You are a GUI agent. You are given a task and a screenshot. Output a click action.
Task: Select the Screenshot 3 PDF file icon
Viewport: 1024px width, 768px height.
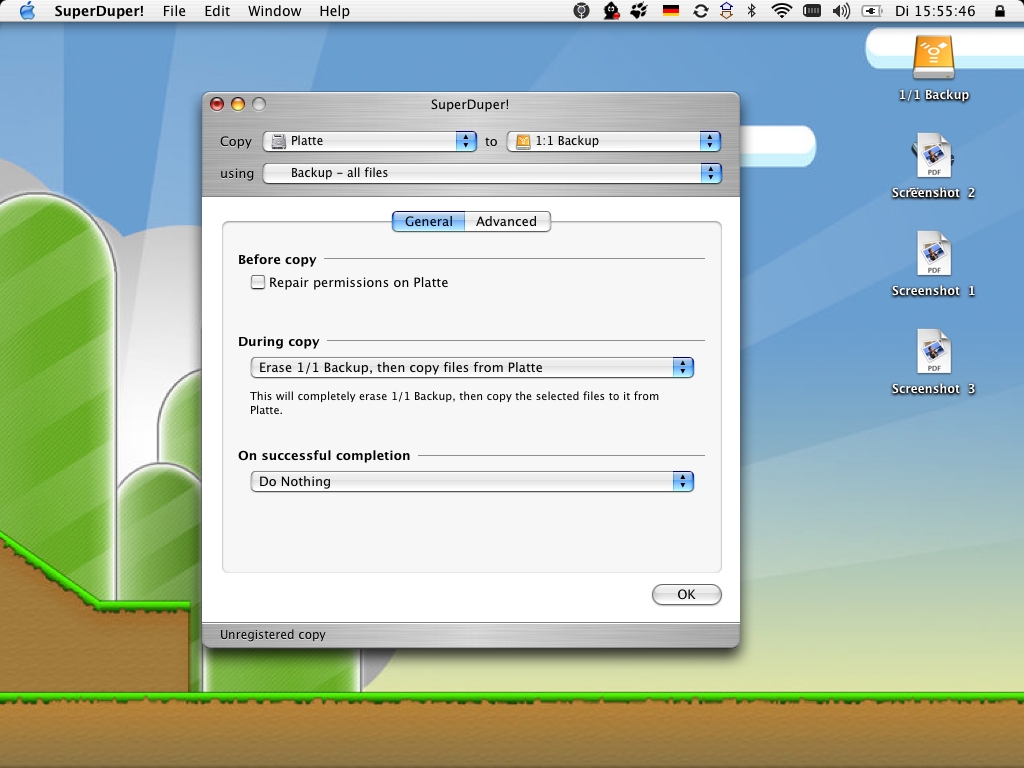[x=933, y=351]
